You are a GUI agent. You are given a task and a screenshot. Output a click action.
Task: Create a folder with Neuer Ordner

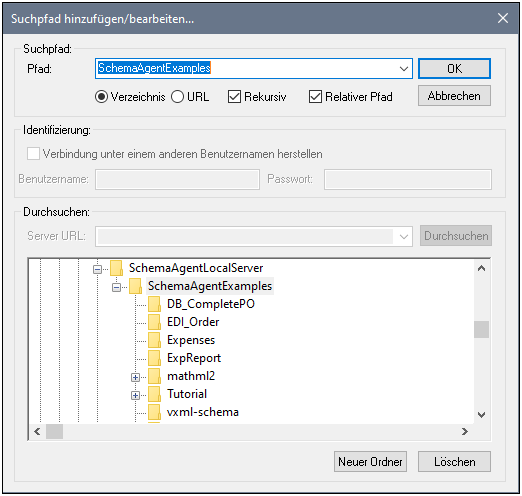click(x=370, y=462)
